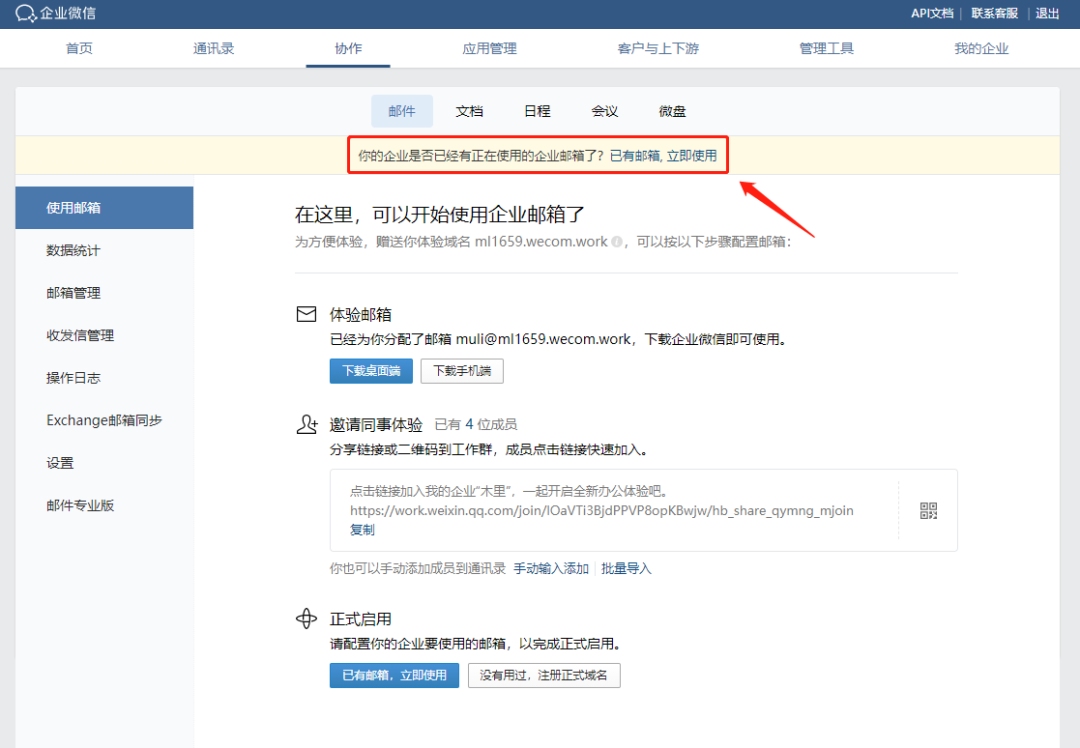Open the API文档 link
This screenshot has width=1080, height=748.
point(932,13)
